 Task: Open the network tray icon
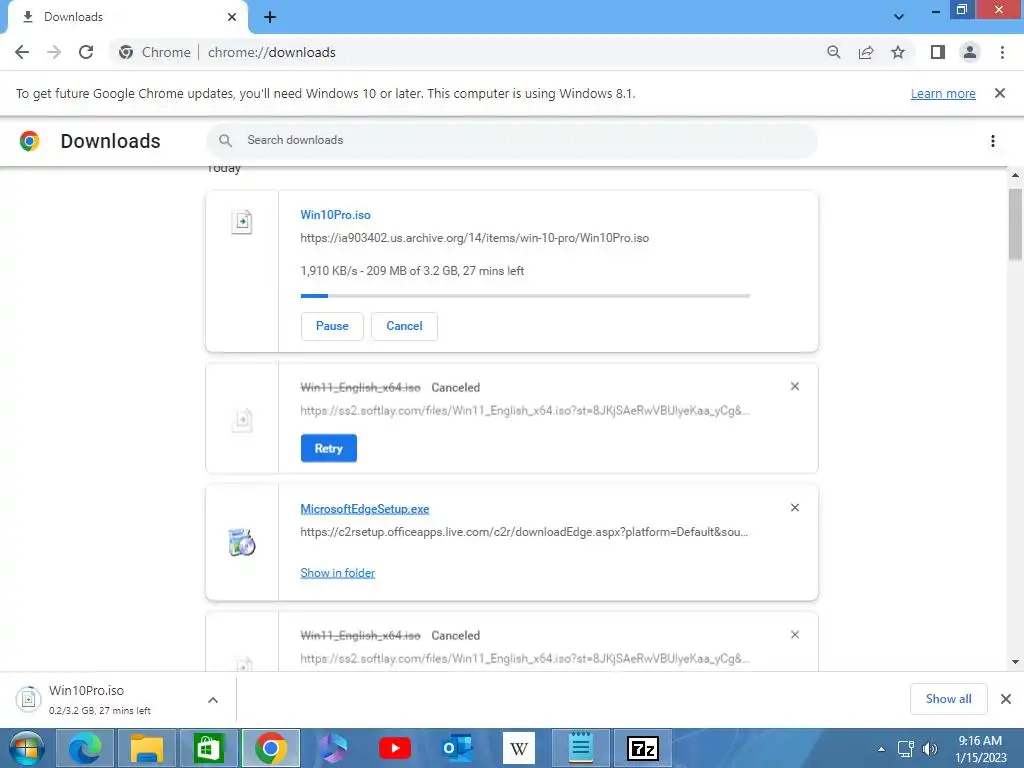click(x=906, y=749)
